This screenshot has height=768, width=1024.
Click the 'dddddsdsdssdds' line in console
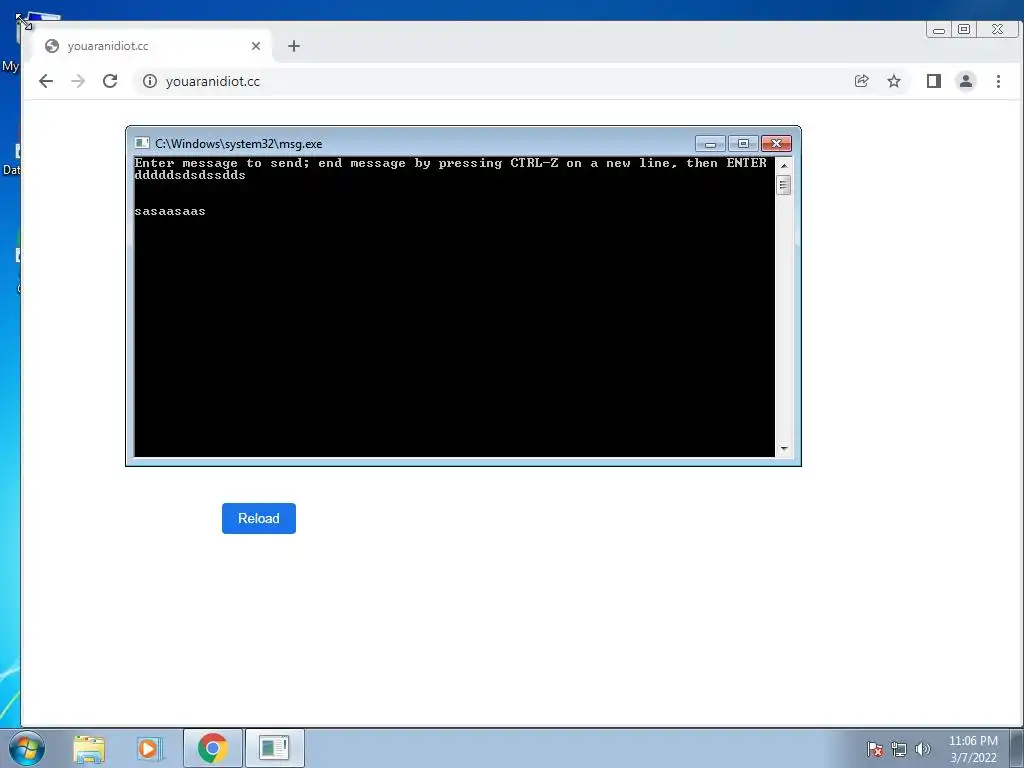190,176
